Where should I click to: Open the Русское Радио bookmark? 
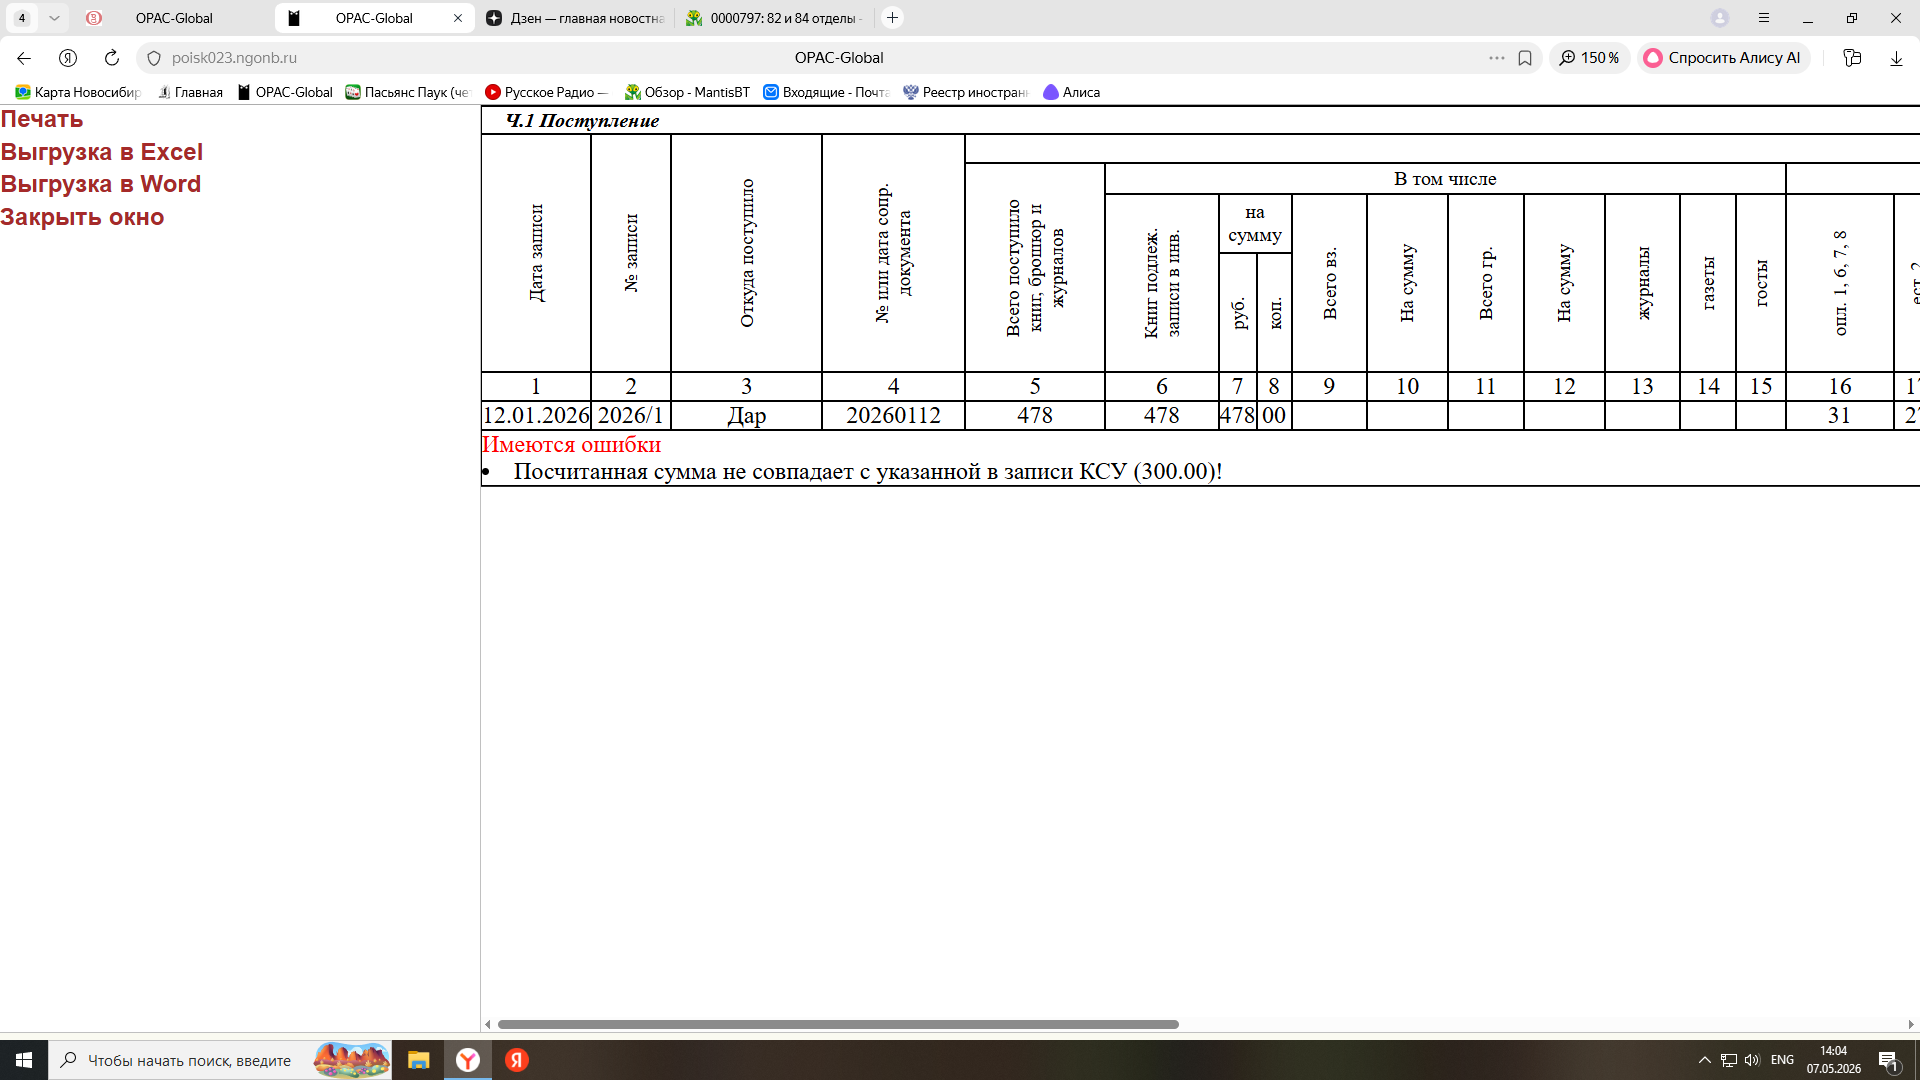pyautogui.click(x=546, y=92)
